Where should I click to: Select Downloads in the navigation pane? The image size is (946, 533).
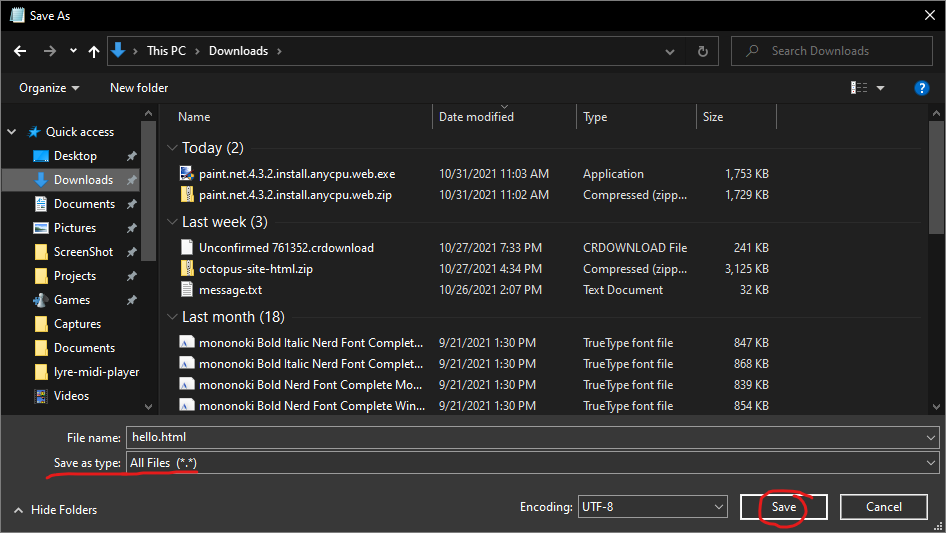click(x=83, y=180)
